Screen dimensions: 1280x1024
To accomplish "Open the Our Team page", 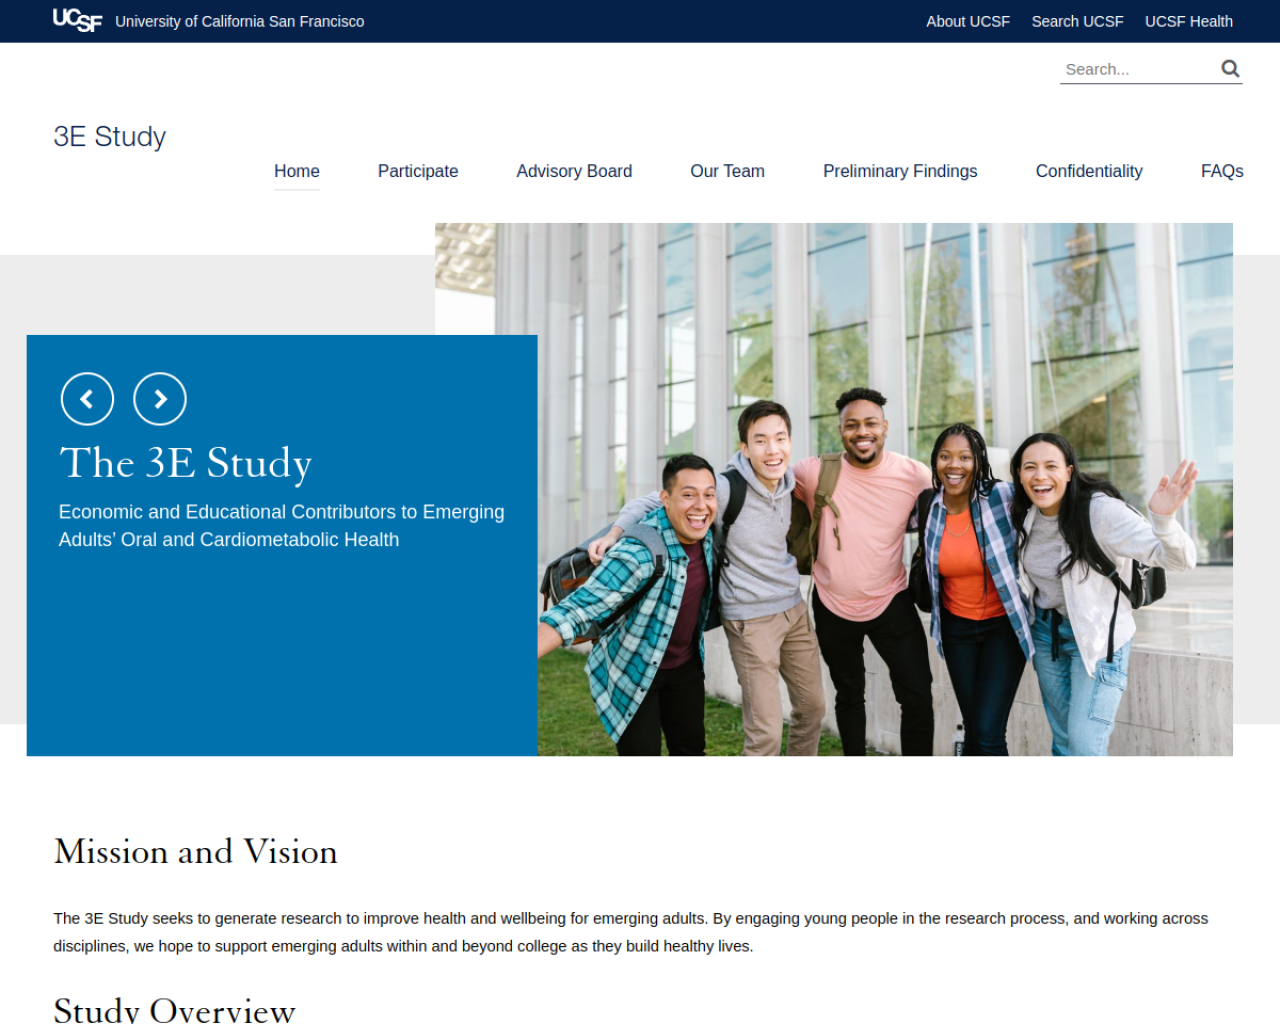I will (727, 171).
